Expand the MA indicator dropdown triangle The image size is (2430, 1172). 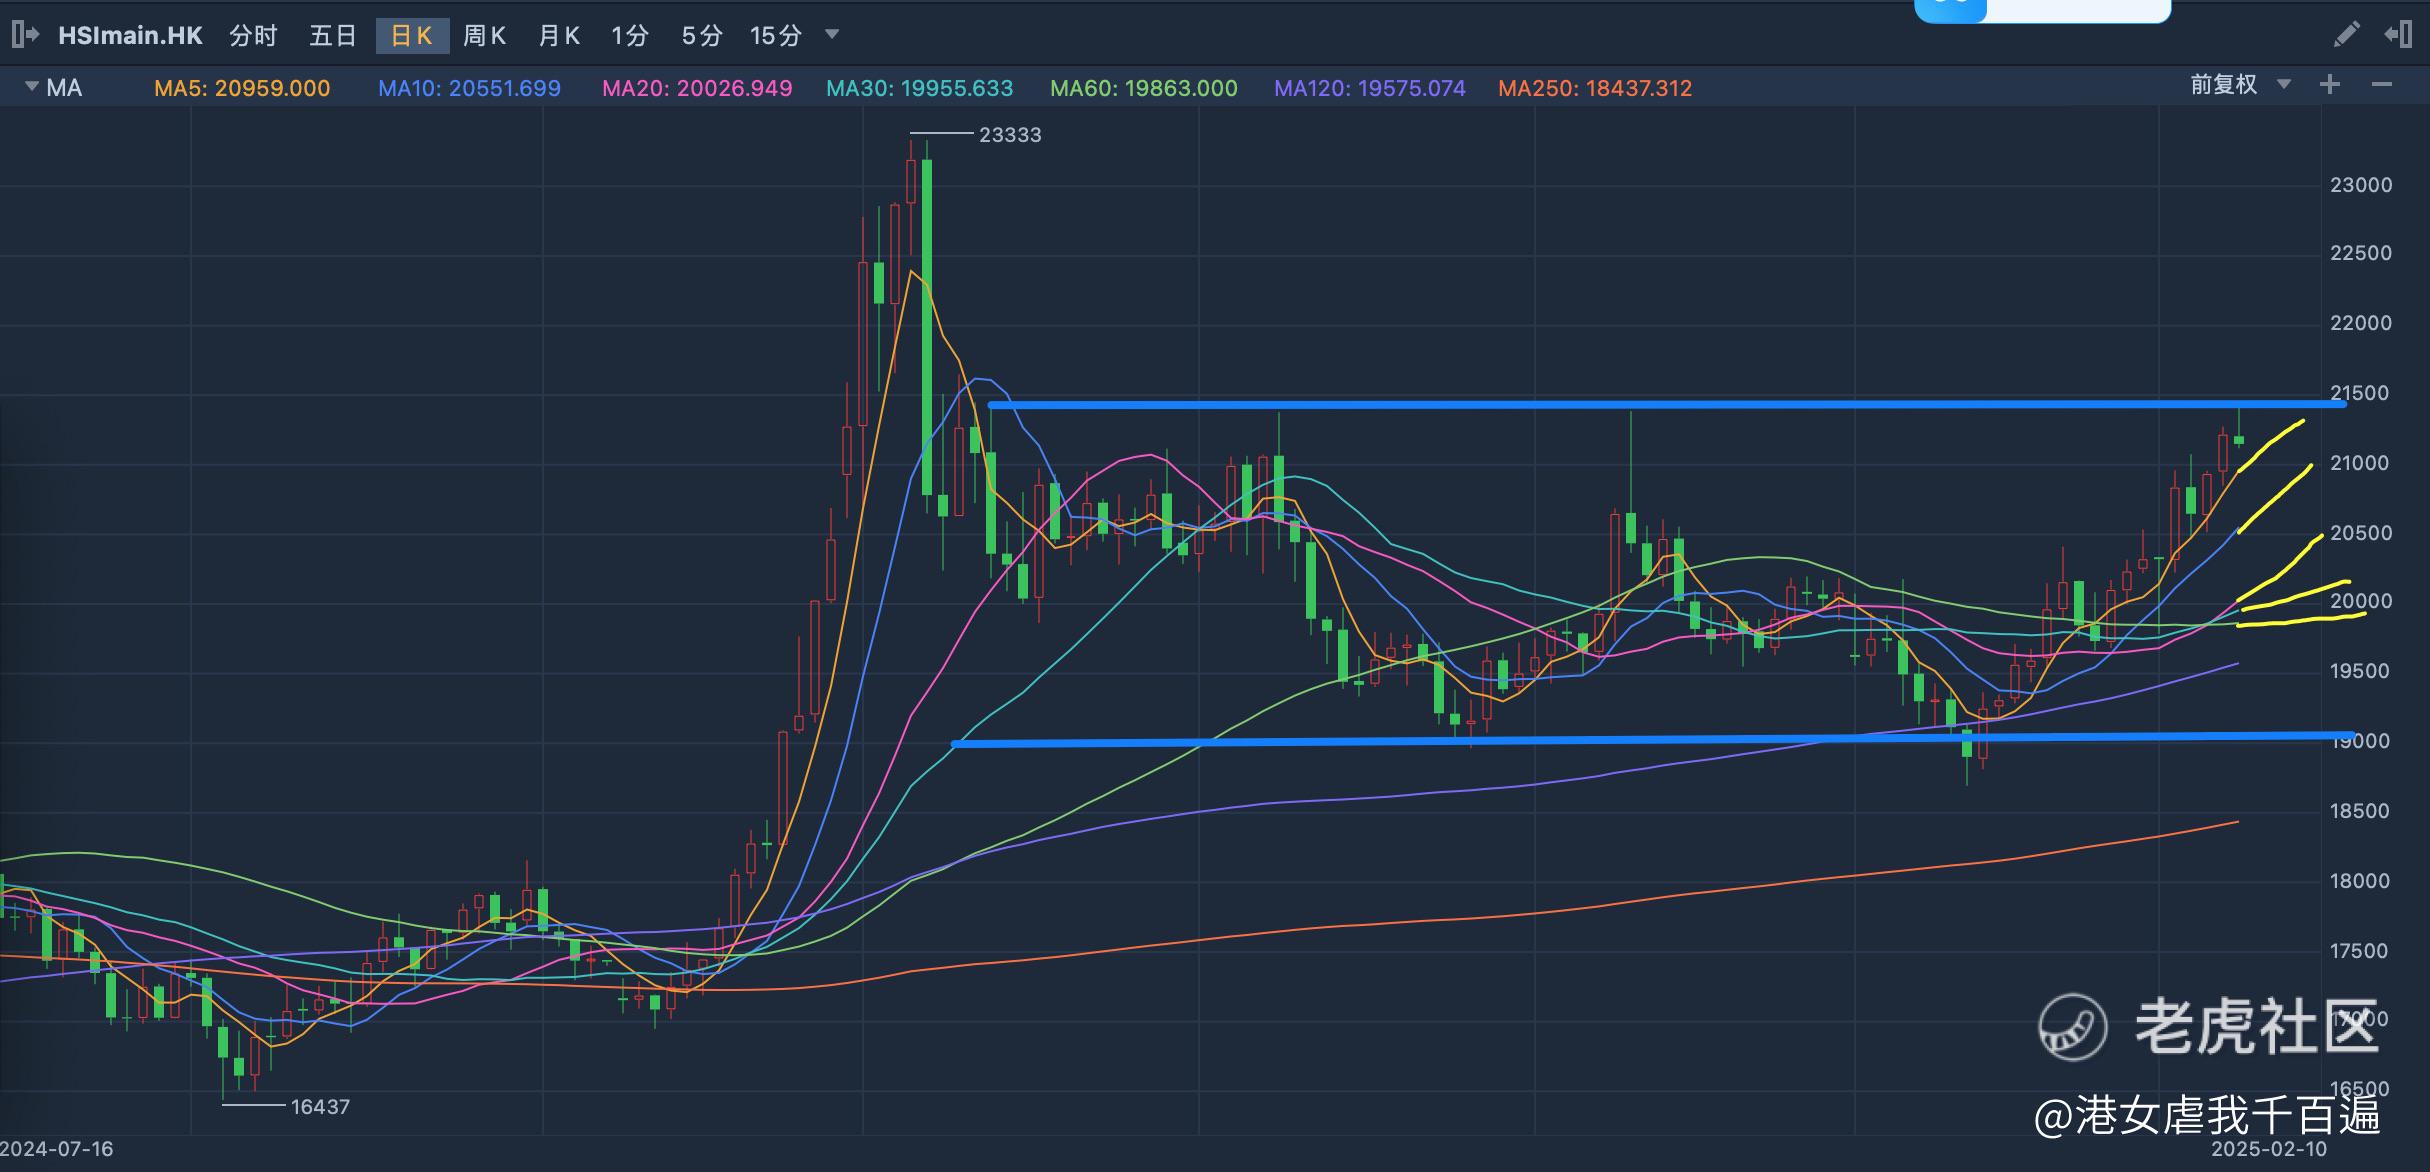32,86
